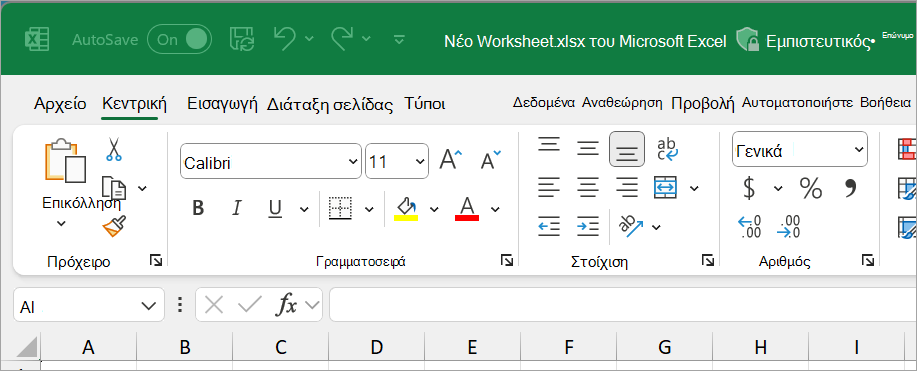Toggle the highlighted Bottom Align icon

tap(627, 149)
